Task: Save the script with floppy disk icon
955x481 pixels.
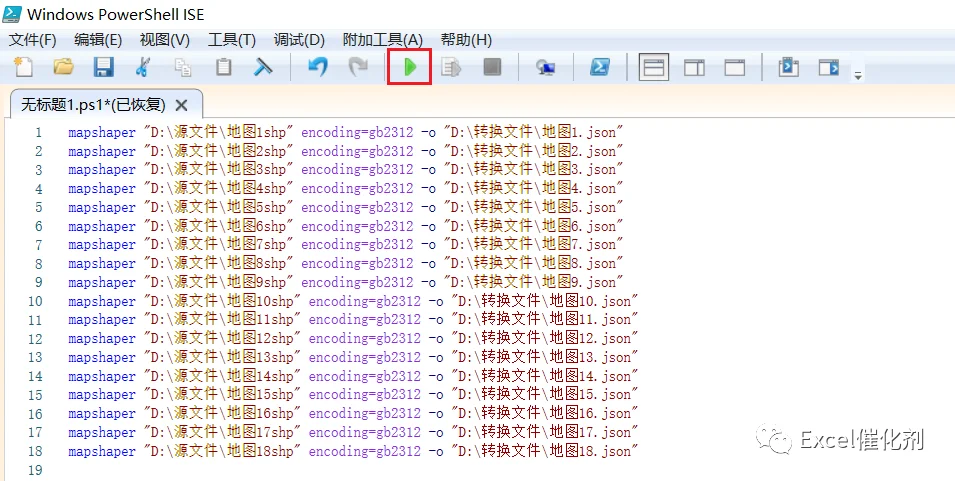Action: (104, 66)
